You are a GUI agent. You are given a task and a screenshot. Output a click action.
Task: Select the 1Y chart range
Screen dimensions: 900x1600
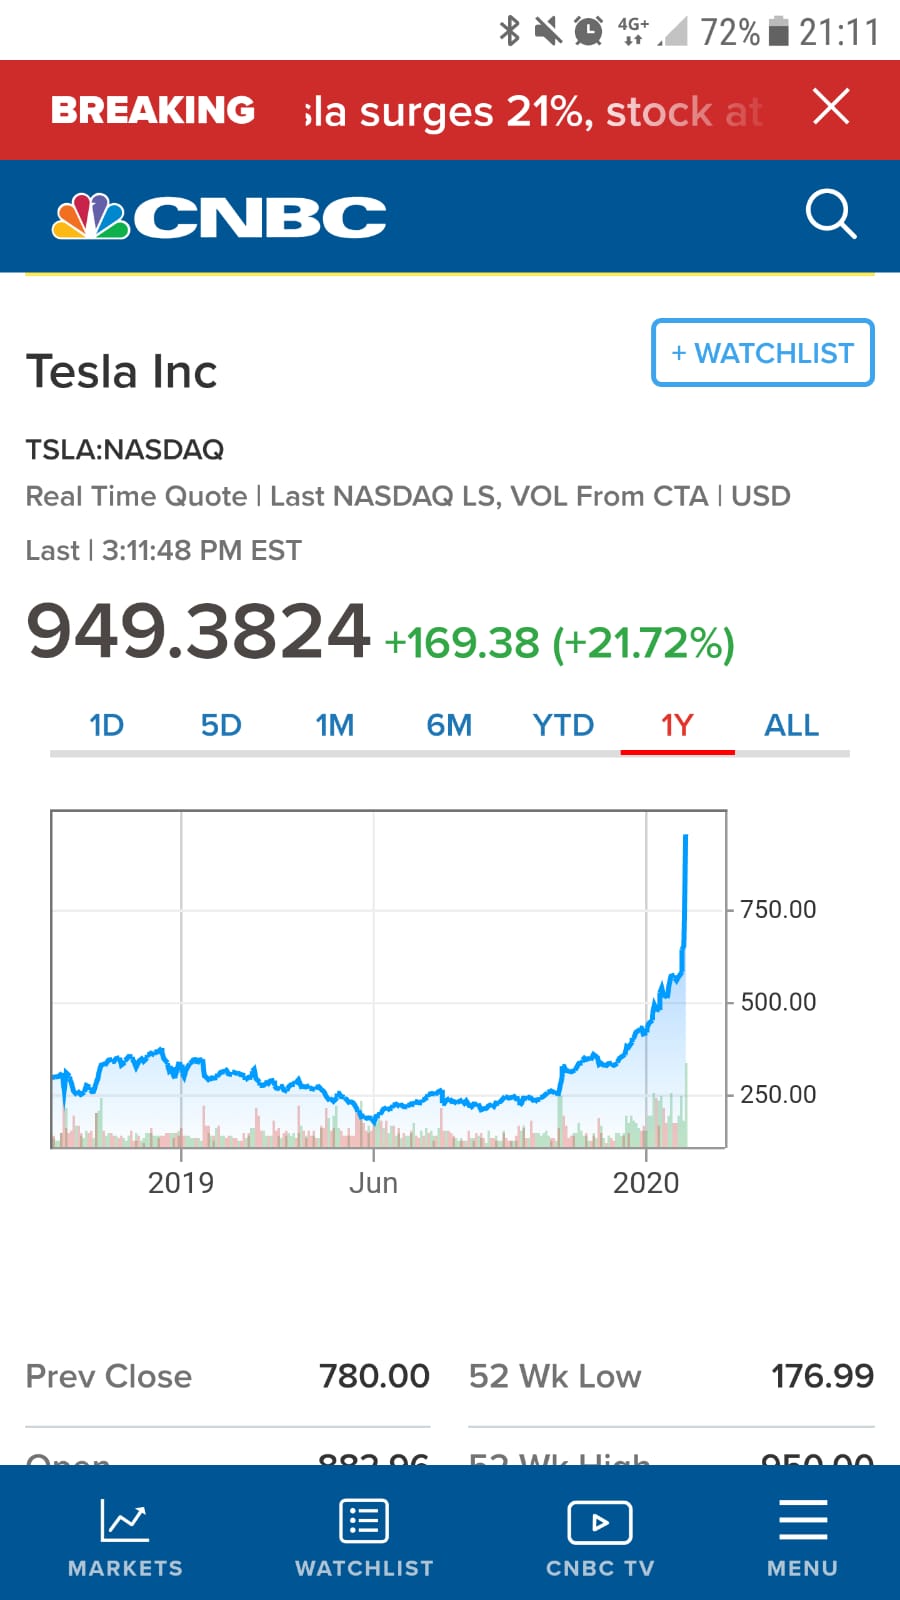pos(677,725)
